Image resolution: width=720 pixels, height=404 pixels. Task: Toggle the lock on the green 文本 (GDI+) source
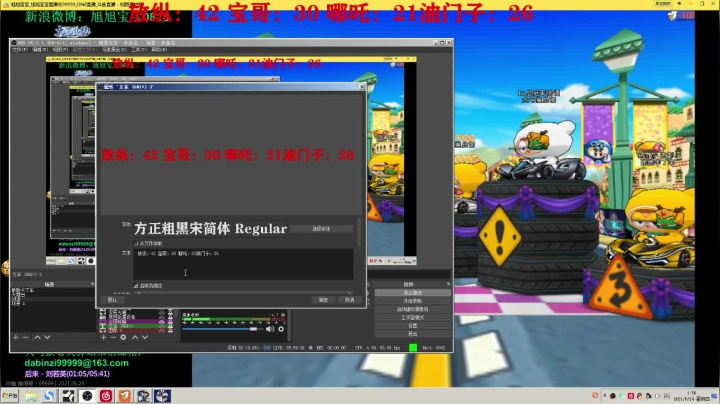click(x=170, y=326)
